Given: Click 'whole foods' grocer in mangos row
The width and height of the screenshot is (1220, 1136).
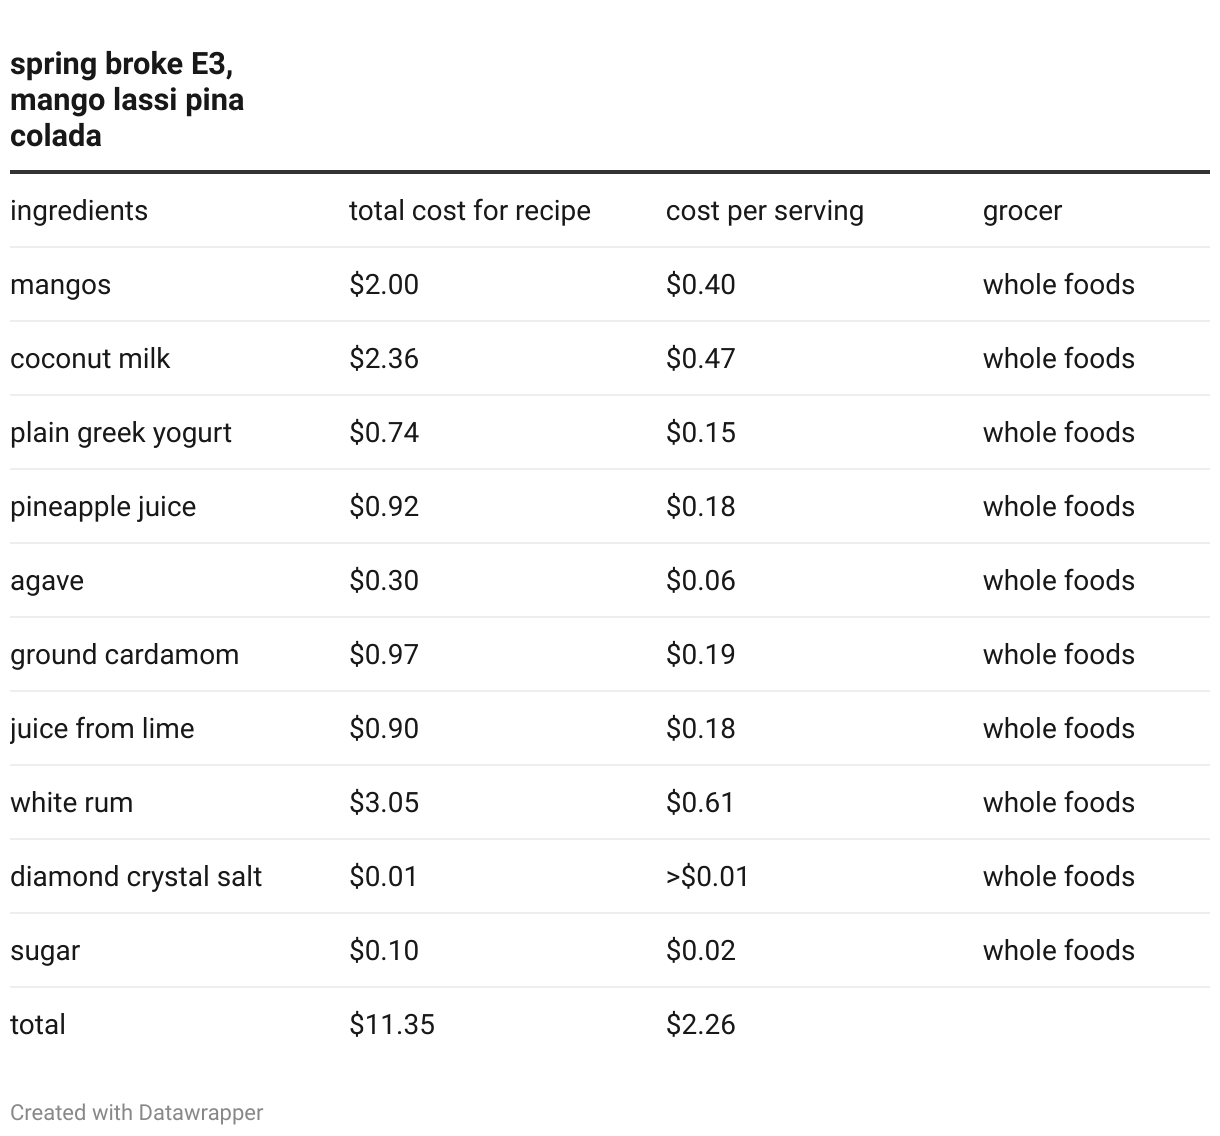Looking at the screenshot, I should (x=1059, y=284).
